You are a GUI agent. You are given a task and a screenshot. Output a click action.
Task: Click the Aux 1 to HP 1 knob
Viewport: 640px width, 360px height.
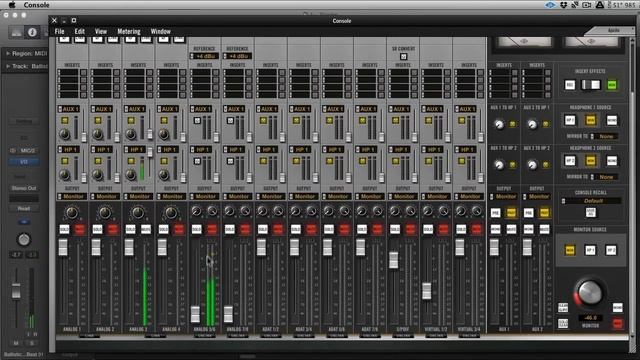tap(499, 124)
